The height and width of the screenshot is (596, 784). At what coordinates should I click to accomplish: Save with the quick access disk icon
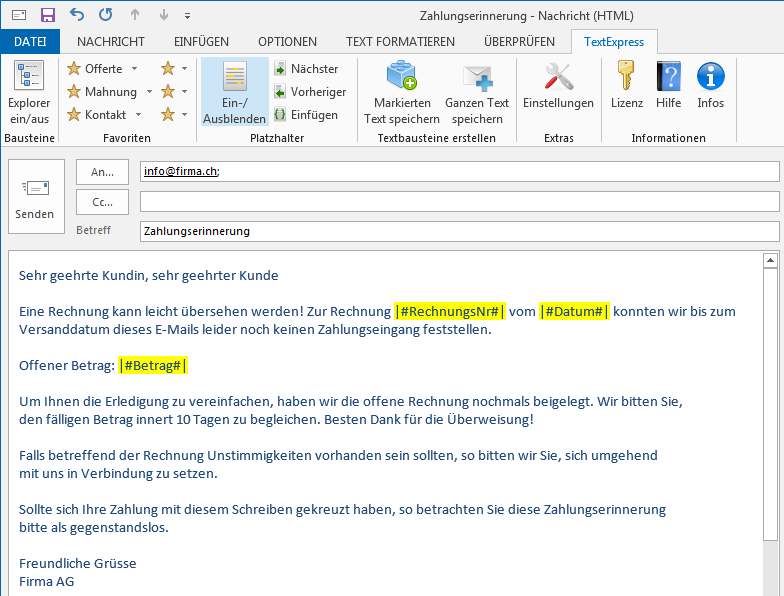48,15
